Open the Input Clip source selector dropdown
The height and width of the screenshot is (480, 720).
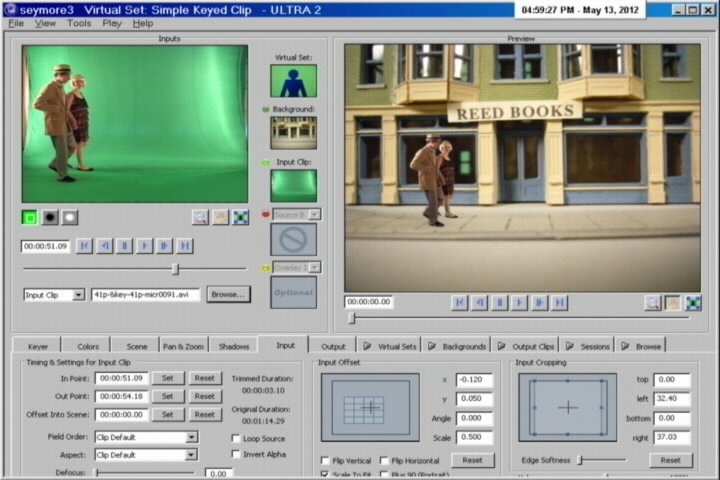pyautogui.click(x=79, y=295)
